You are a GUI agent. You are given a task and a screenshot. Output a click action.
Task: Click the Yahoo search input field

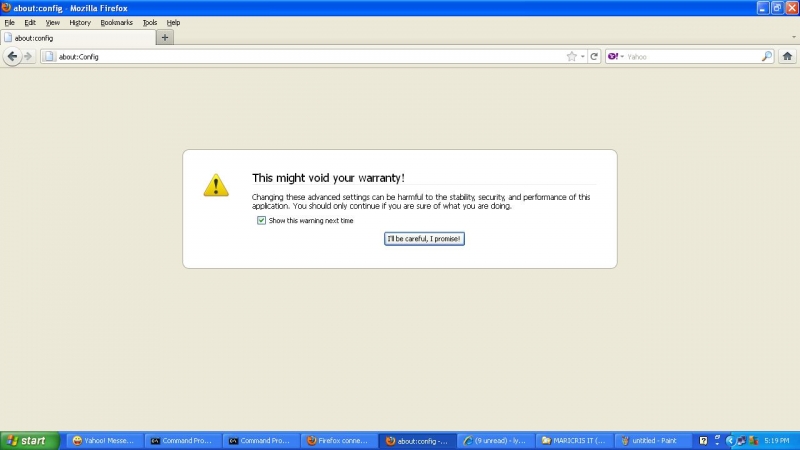tap(692, 56)
